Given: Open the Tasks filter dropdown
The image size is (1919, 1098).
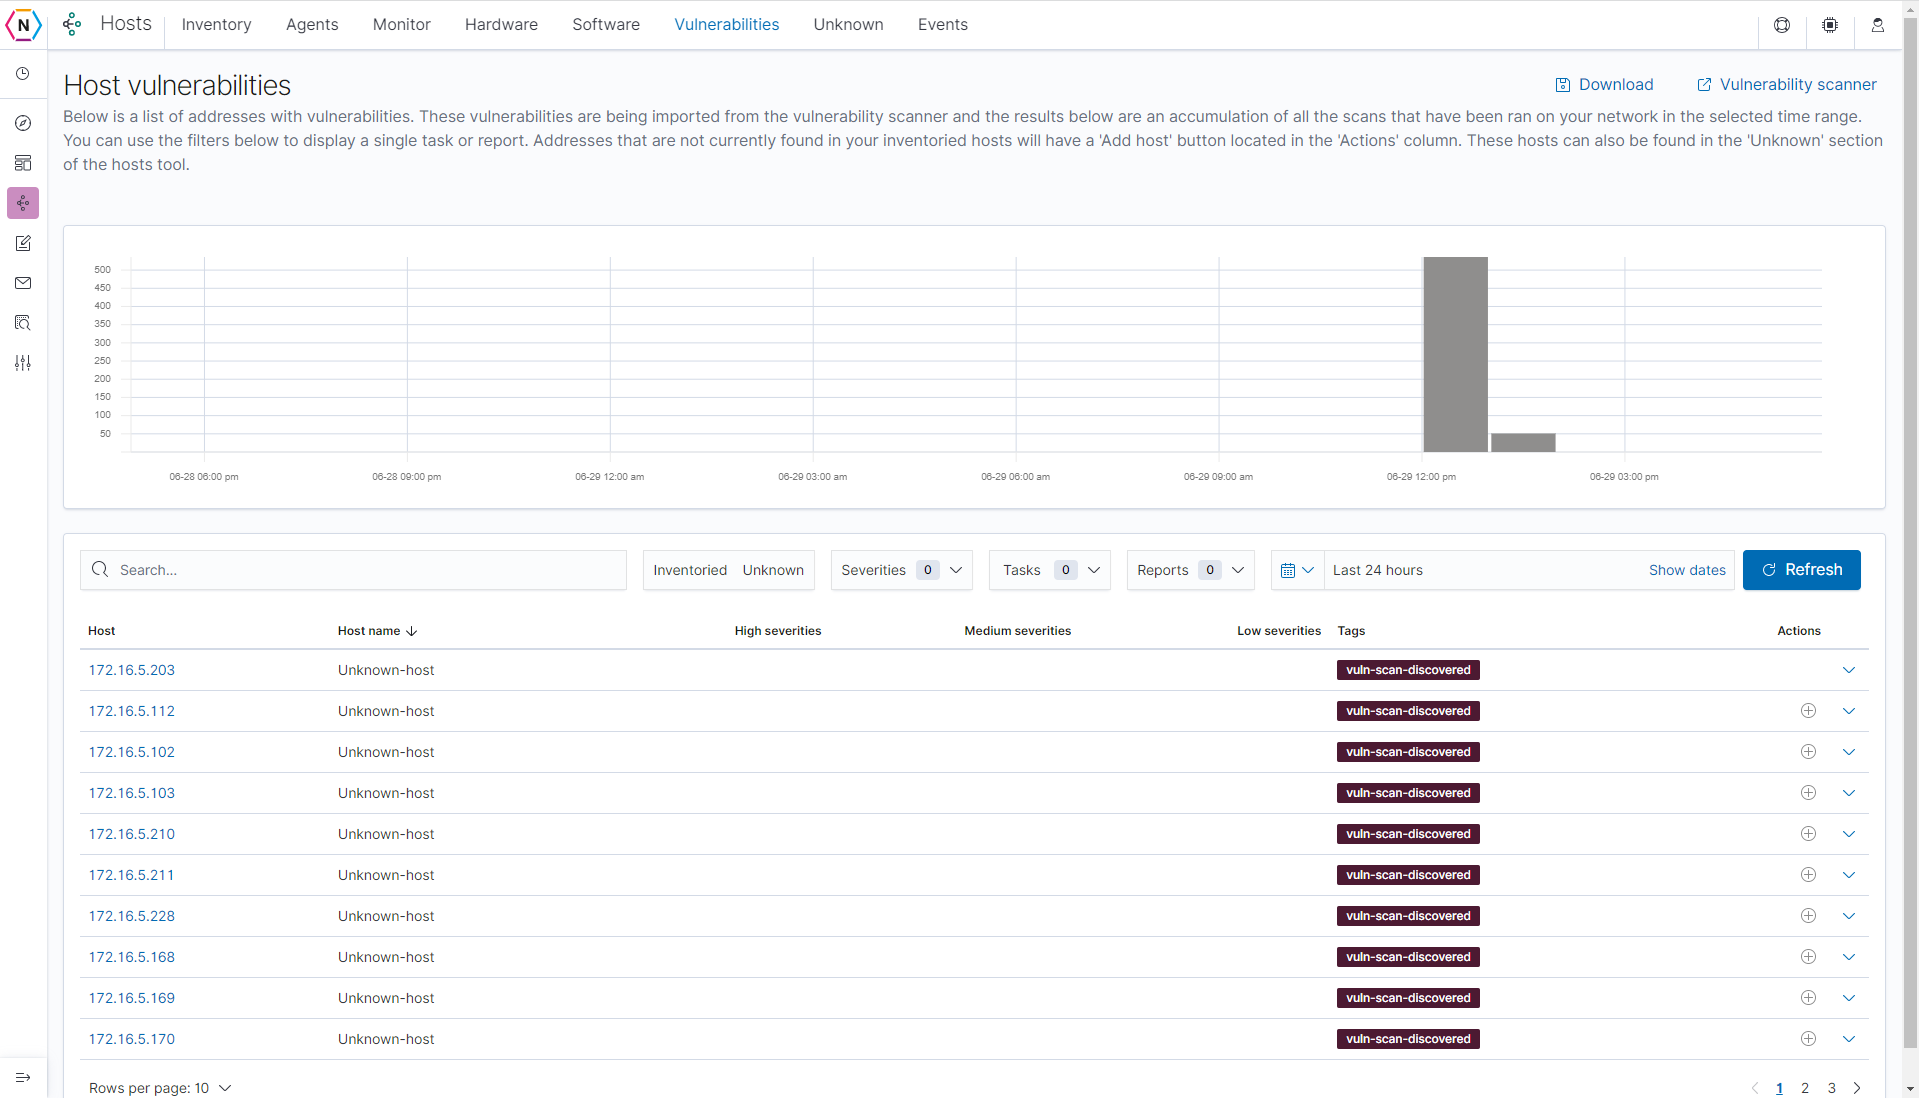Looking at the screenshot, I should [1050, 570].
